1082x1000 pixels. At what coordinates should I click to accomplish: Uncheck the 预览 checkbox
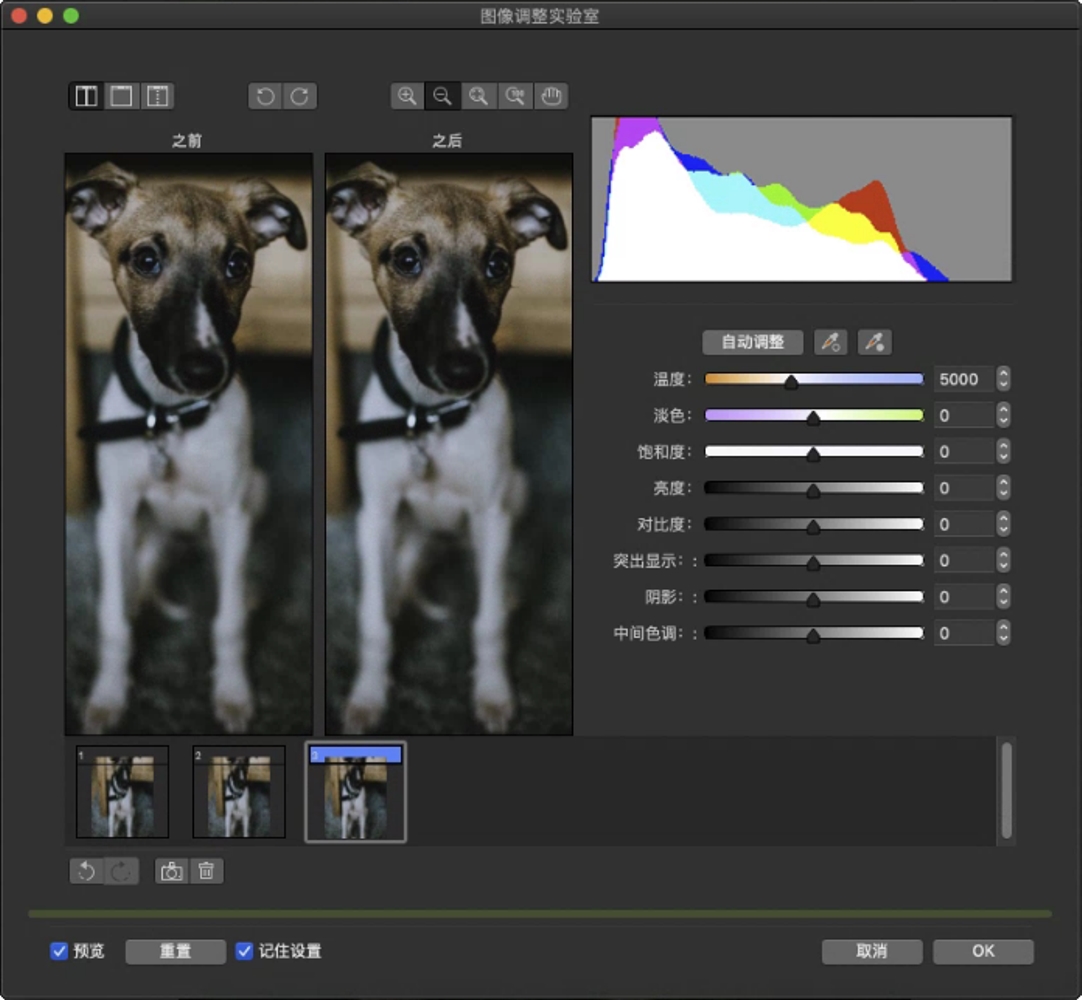(59, 951)
